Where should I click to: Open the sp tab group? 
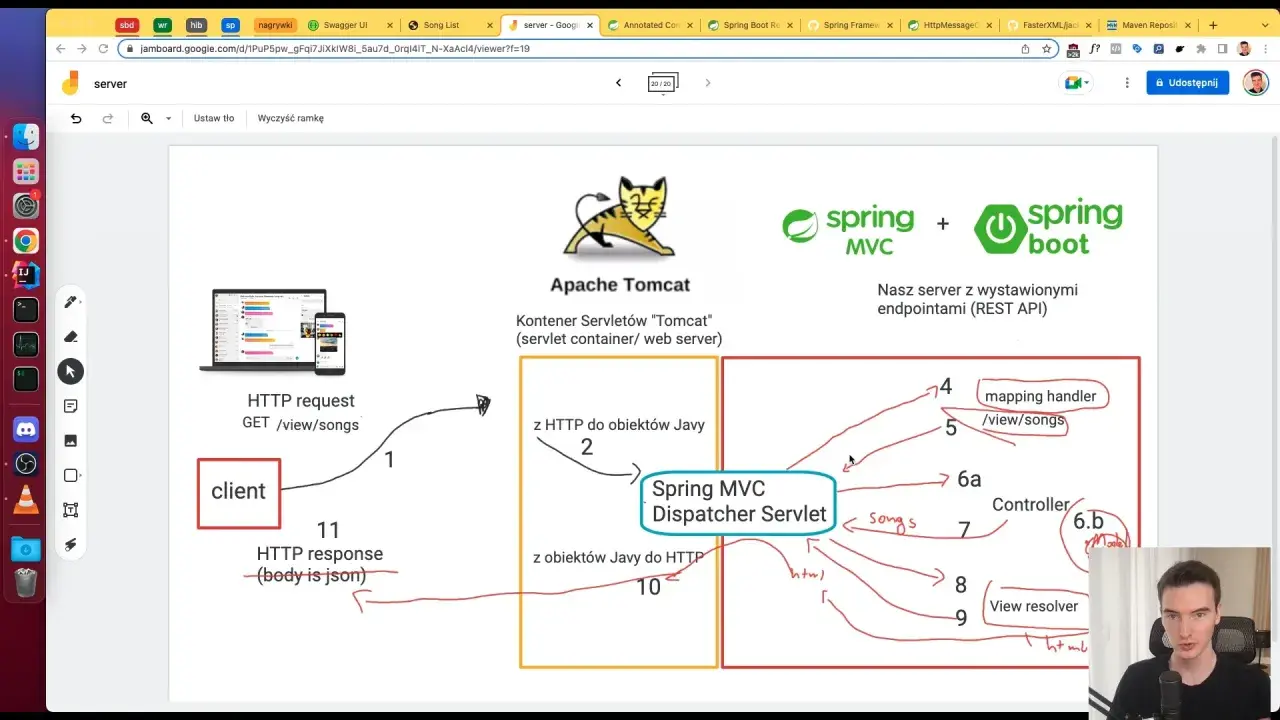point(231,25)
